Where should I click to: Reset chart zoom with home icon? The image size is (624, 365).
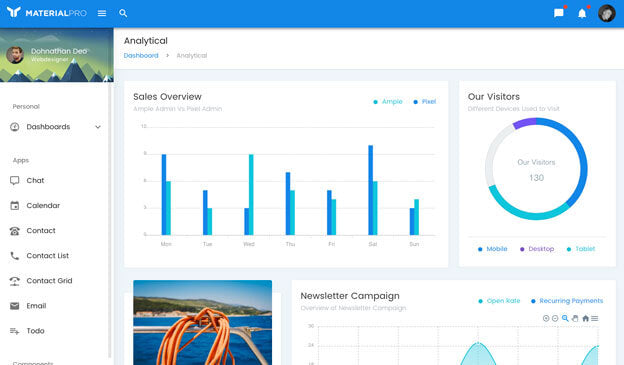click(x=585, y=318)
